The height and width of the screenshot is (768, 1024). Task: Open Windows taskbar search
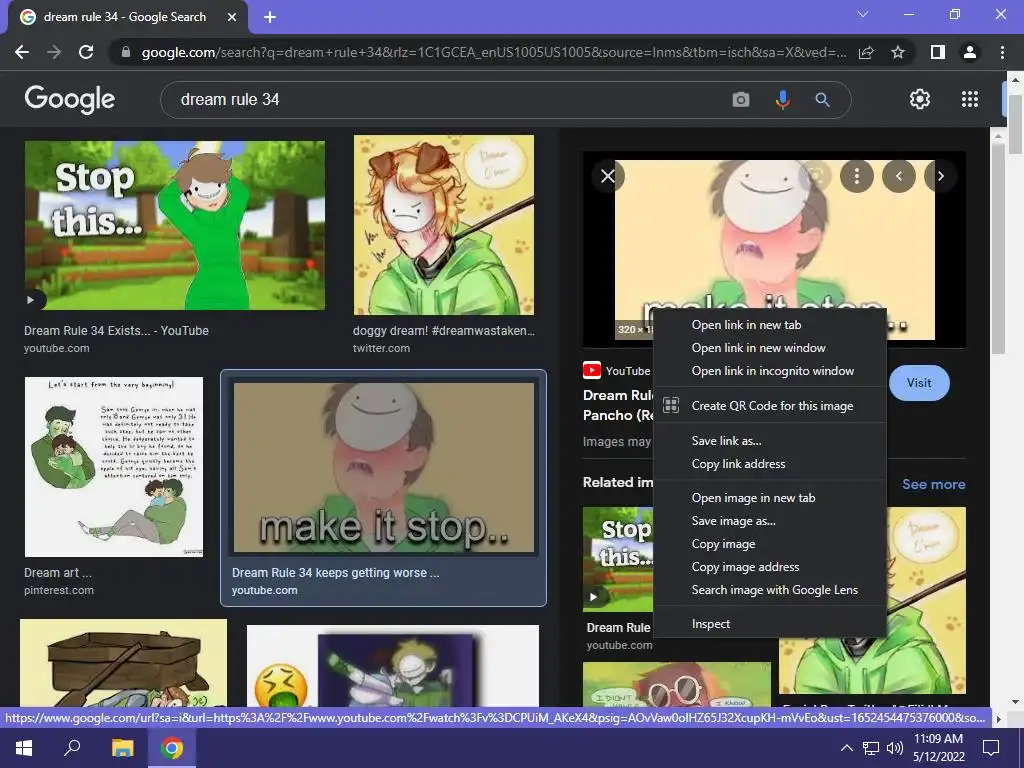[x=72, y=748]
